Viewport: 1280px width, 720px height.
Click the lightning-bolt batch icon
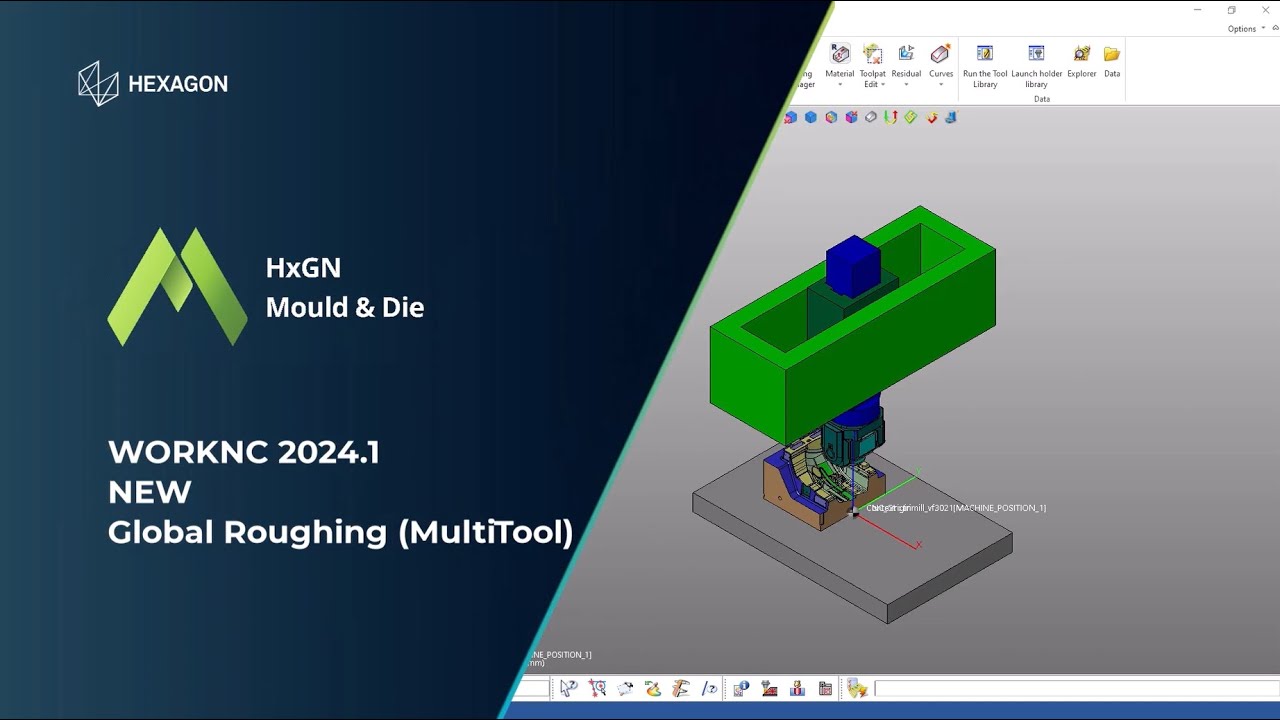click(x=857, y=688)
